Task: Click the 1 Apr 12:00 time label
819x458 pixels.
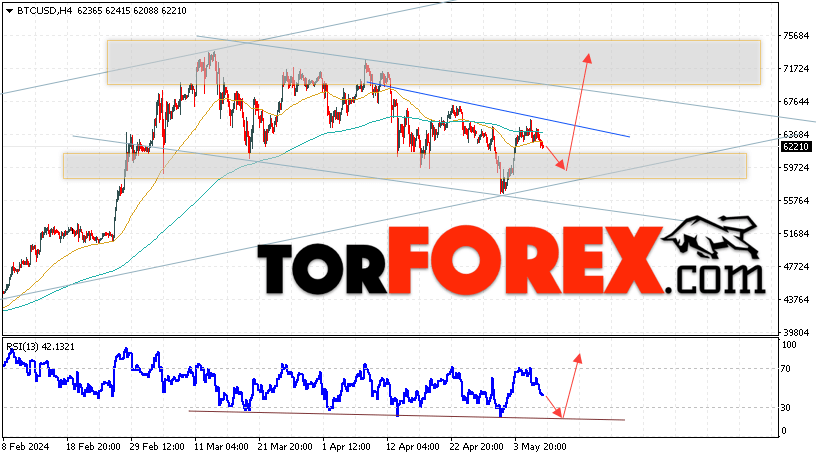Action: (347, 447)
